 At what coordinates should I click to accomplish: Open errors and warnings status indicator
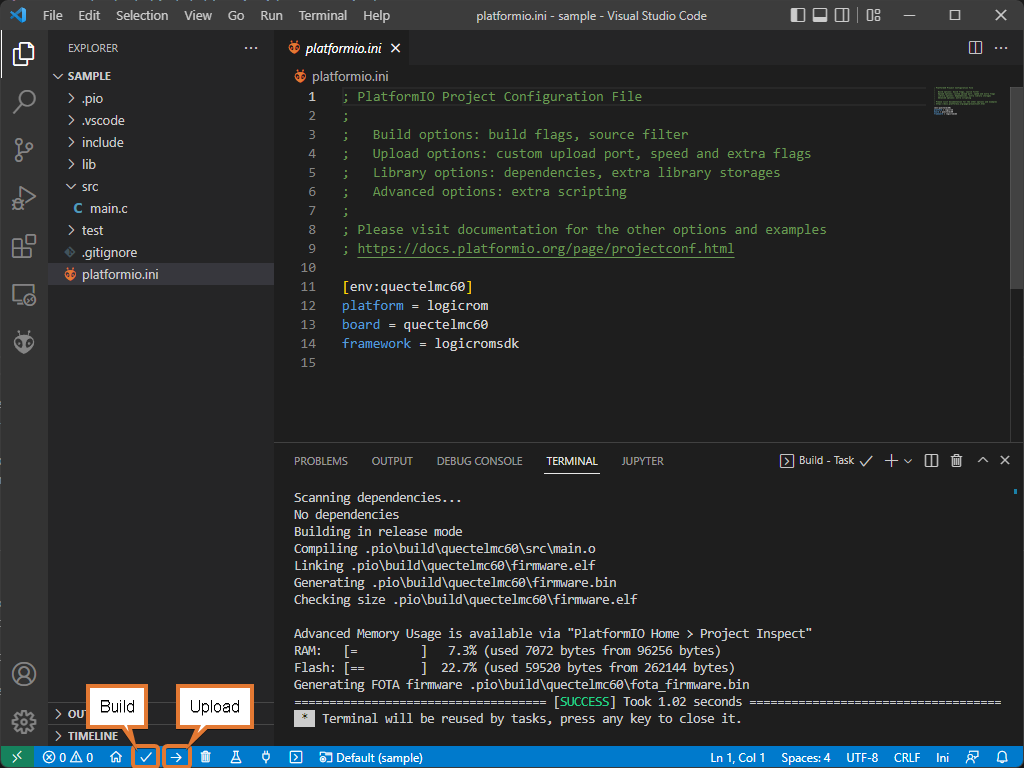[68, 758]
